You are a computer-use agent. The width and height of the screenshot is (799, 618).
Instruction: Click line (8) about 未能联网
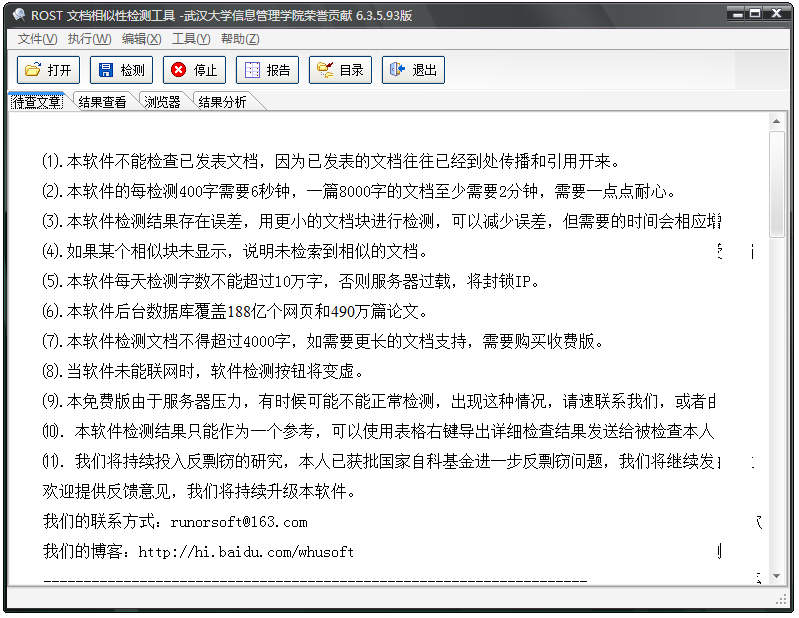[203, 371]
